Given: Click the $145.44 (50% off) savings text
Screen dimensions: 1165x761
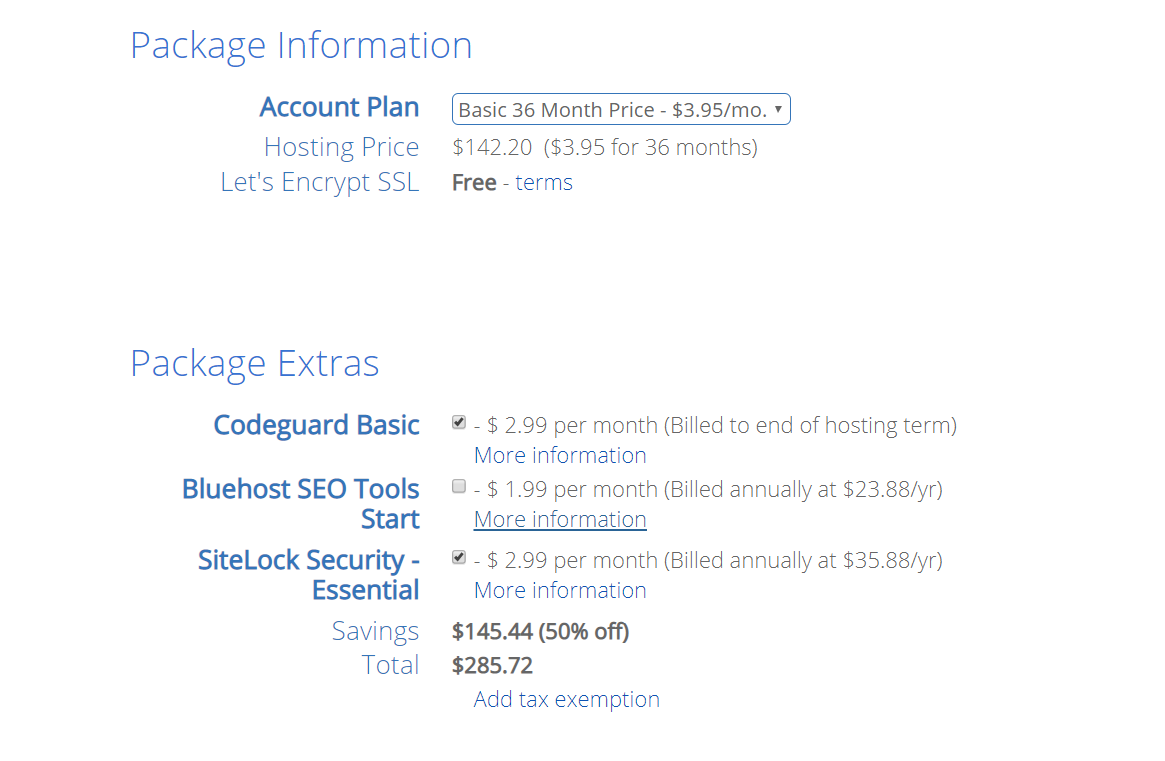Looking at the screenshot, I should point(541,632).
